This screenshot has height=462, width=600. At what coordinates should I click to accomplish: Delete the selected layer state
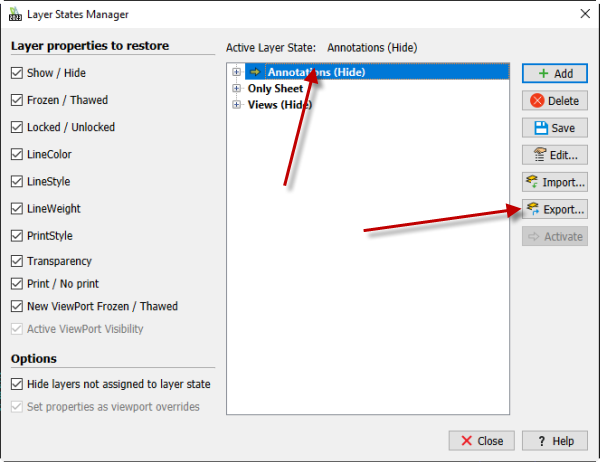(555, 101)
